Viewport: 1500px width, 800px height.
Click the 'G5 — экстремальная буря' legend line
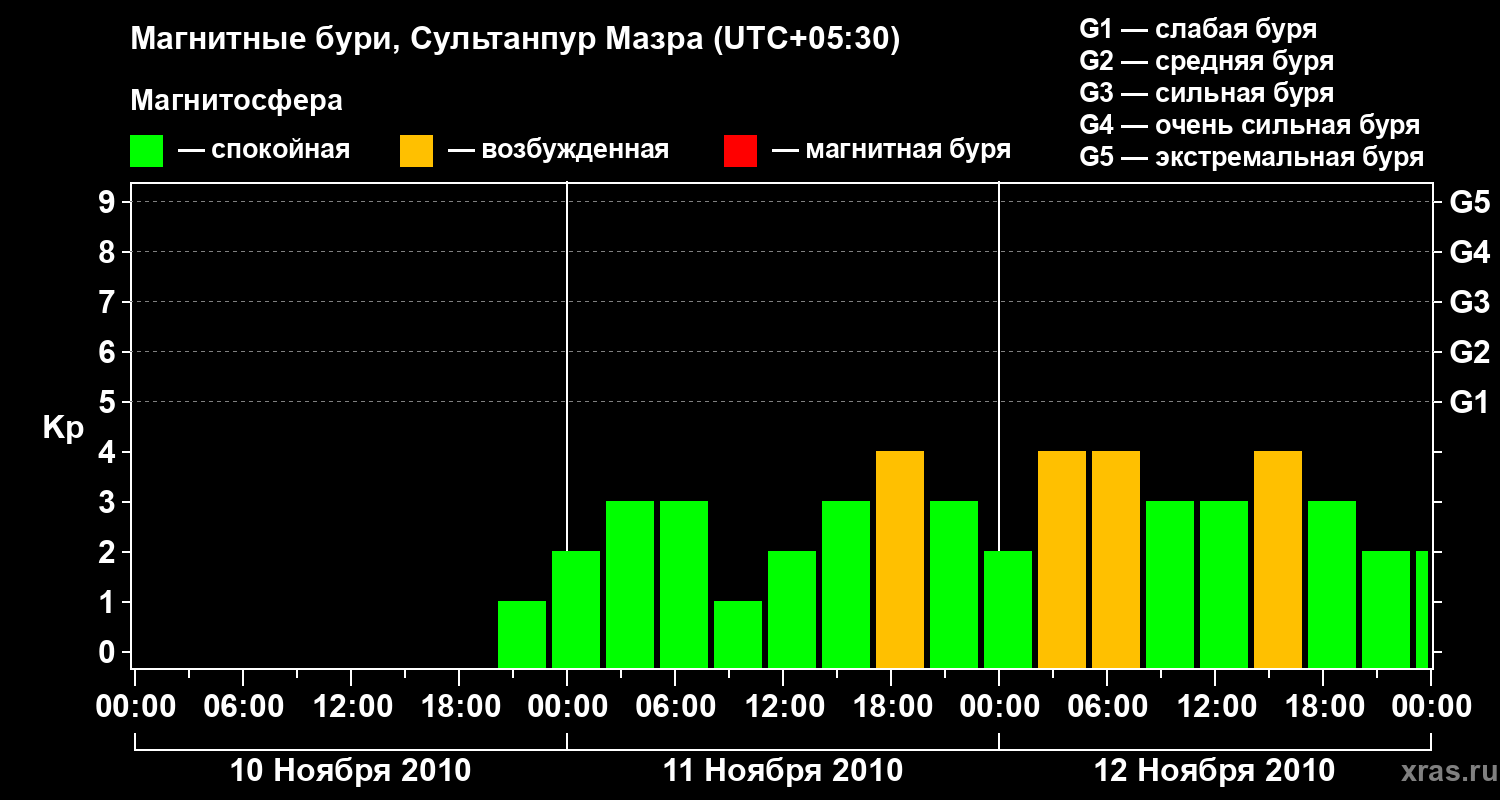click(x=1252, y=157)
